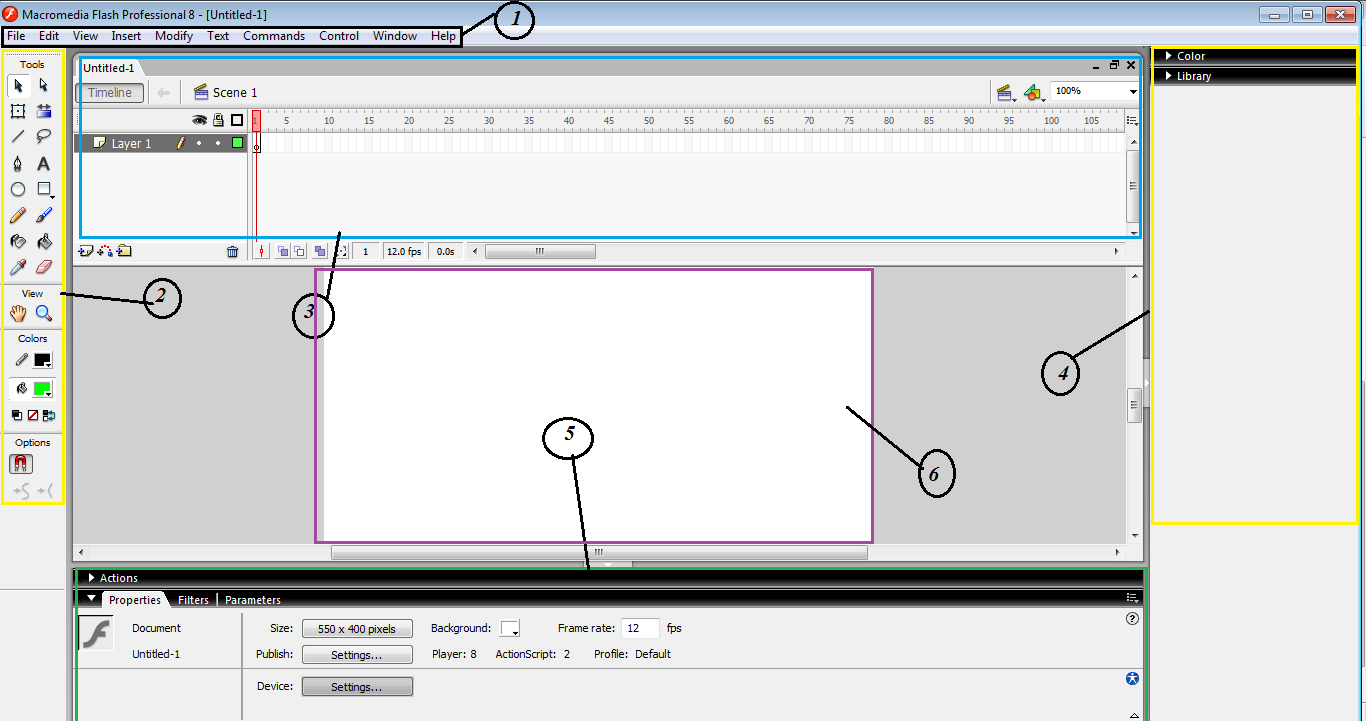Toggle show or hide all layers eye
Viewport: 1366px width, 721px height.
pyautogui.click(x=199, y=120)
